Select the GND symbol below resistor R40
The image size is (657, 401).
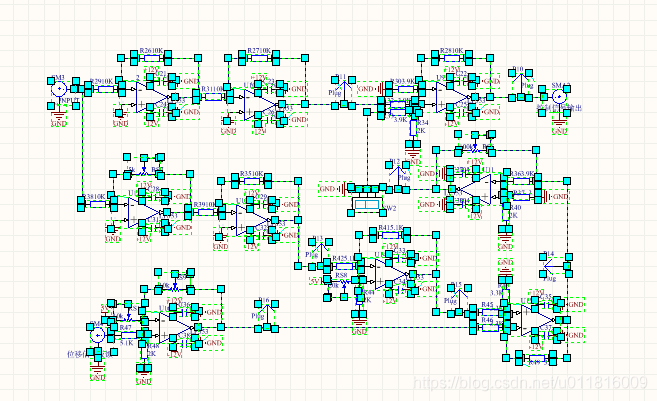pos(506,239)
